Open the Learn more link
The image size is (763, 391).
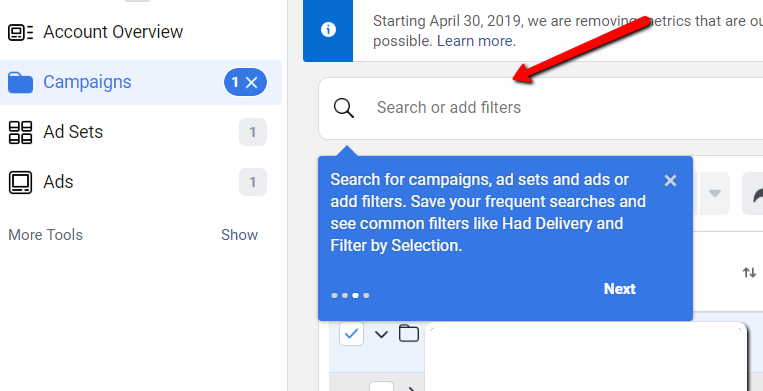[475, 41]
